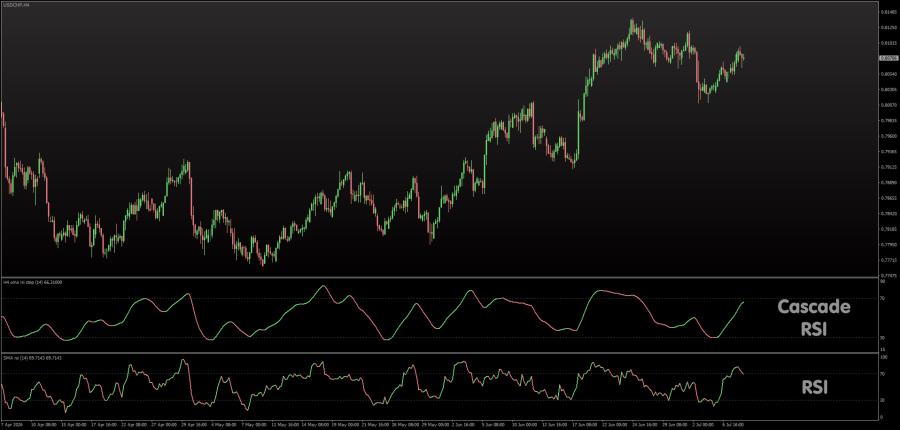900x430 pixels.
Task: Click the 17 Jun 08:00 time label
Action: [585, 425]
